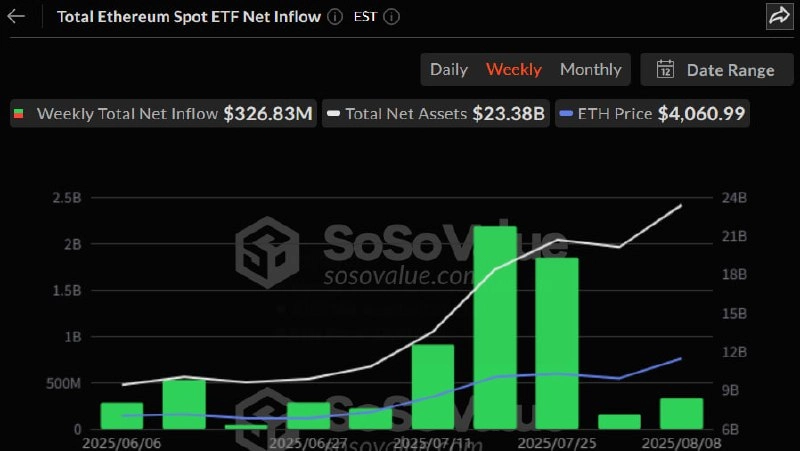The width and height of the screenshot is (800, 451).
Task: Open info icon next to EST
Action: 391,17
